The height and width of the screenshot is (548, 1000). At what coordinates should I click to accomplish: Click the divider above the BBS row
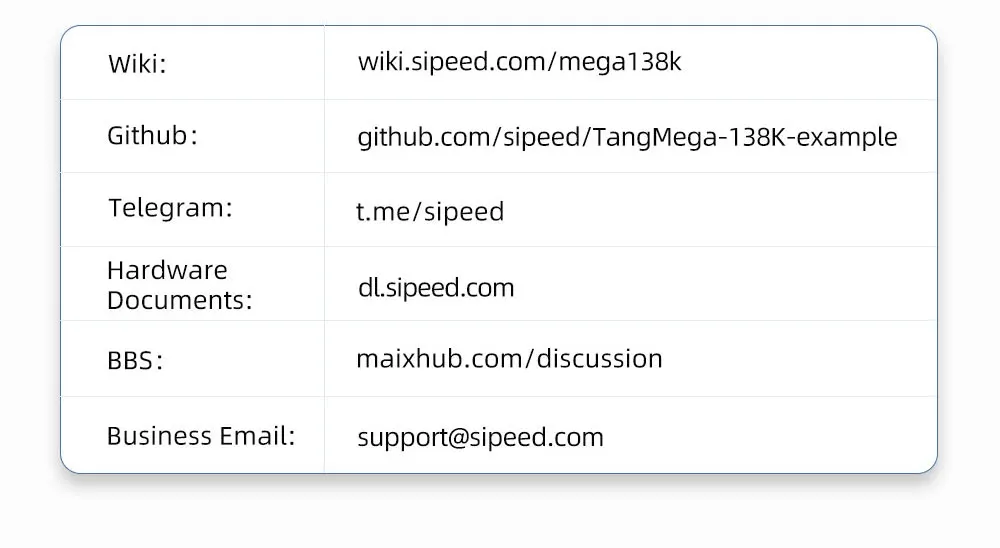[x=499, y=320]
